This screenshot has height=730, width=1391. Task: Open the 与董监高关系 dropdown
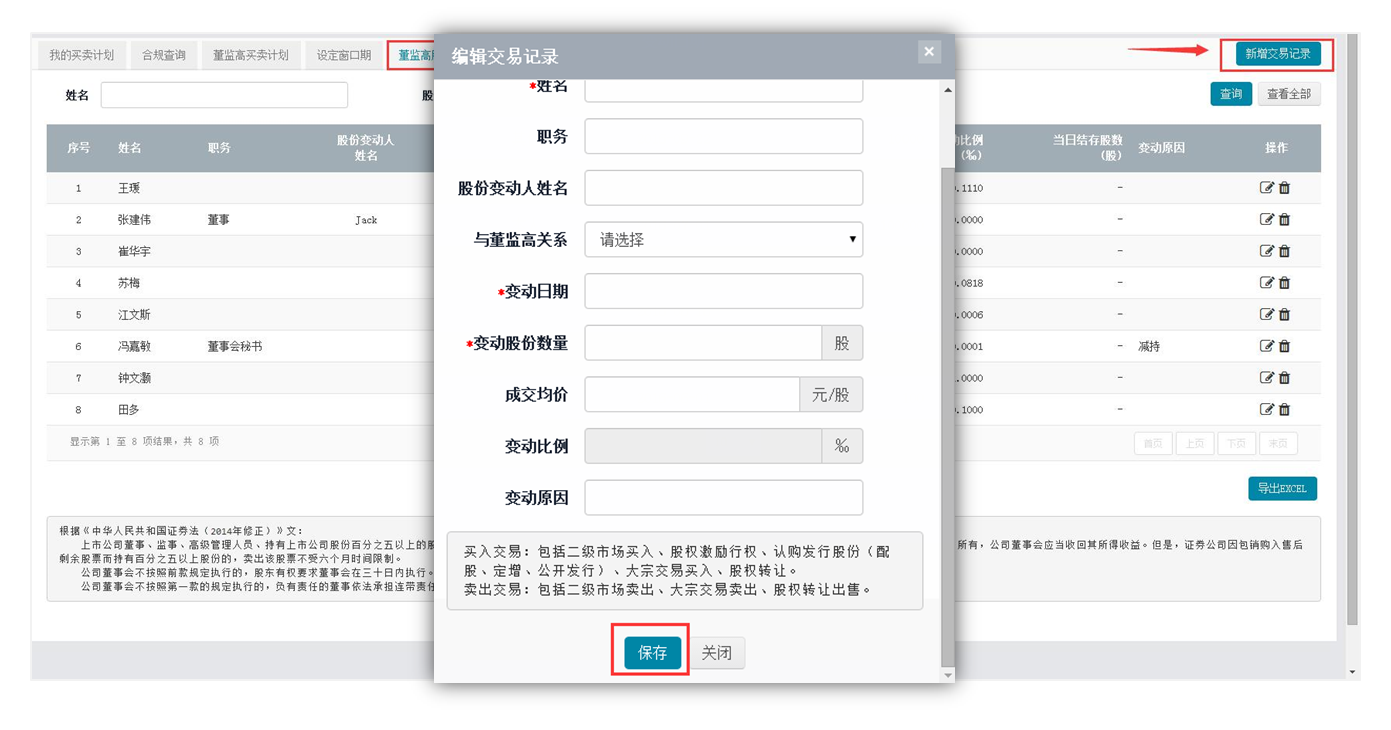pyautogui.click(x=723, y=240)
